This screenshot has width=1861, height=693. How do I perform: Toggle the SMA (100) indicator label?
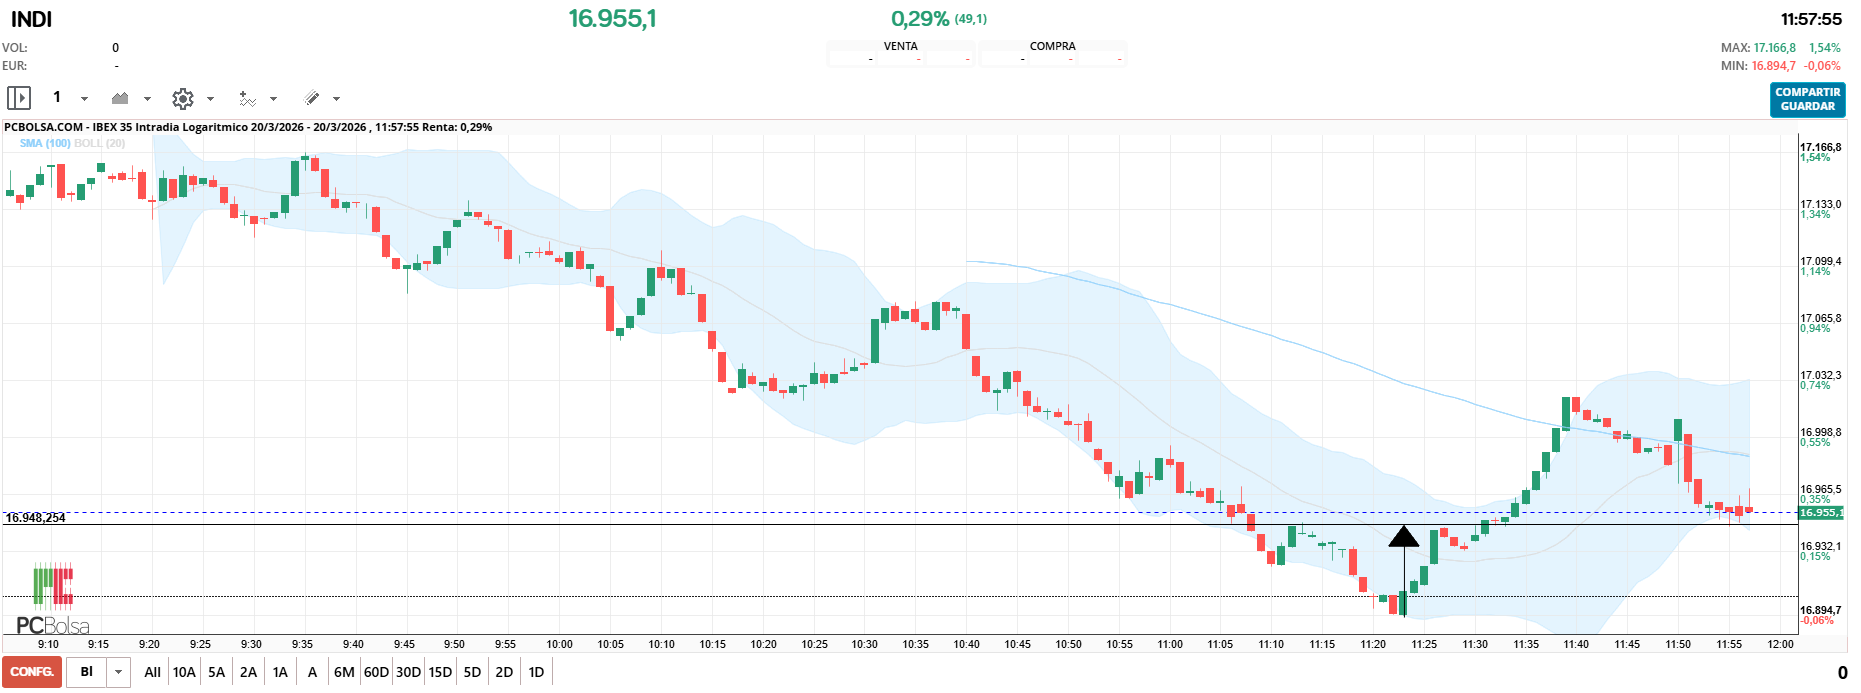45,143
